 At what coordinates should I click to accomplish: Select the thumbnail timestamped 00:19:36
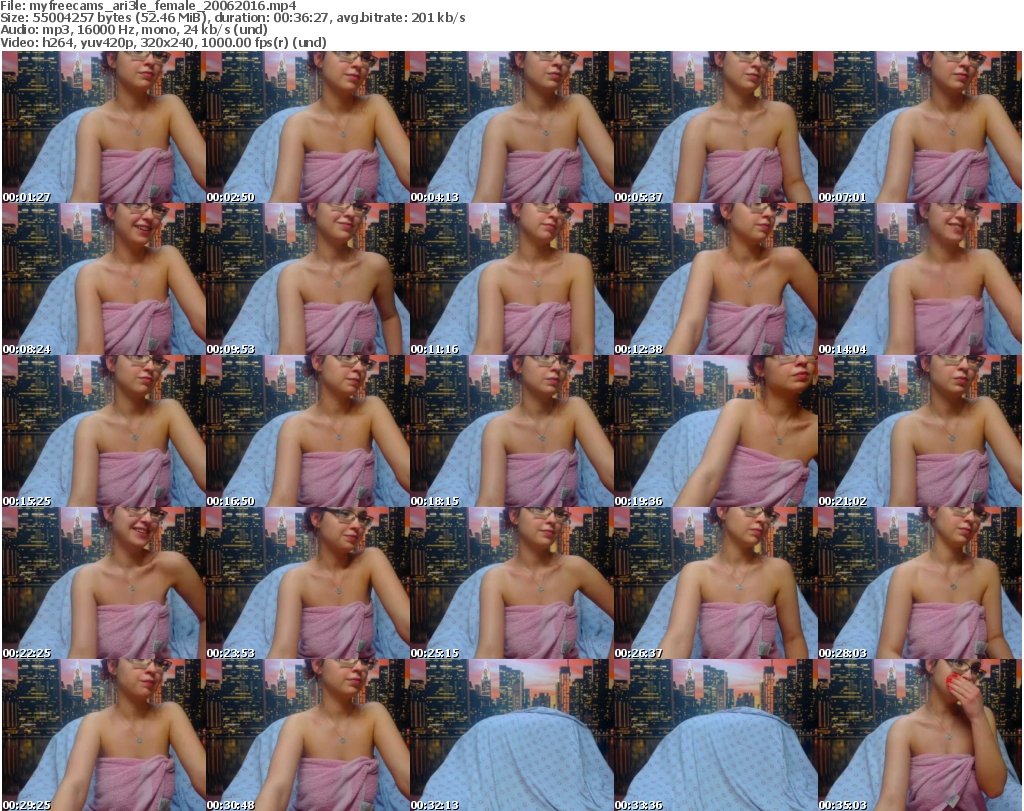click(x=715, y=431)
